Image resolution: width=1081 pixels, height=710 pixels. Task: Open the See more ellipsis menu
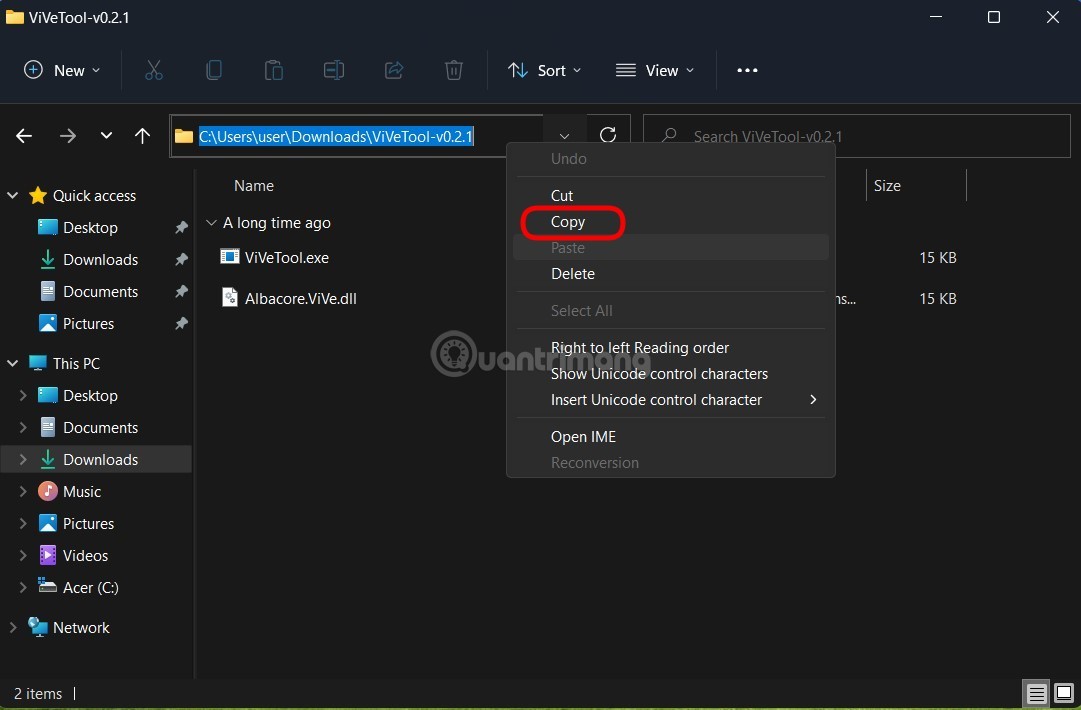[747, 70]
